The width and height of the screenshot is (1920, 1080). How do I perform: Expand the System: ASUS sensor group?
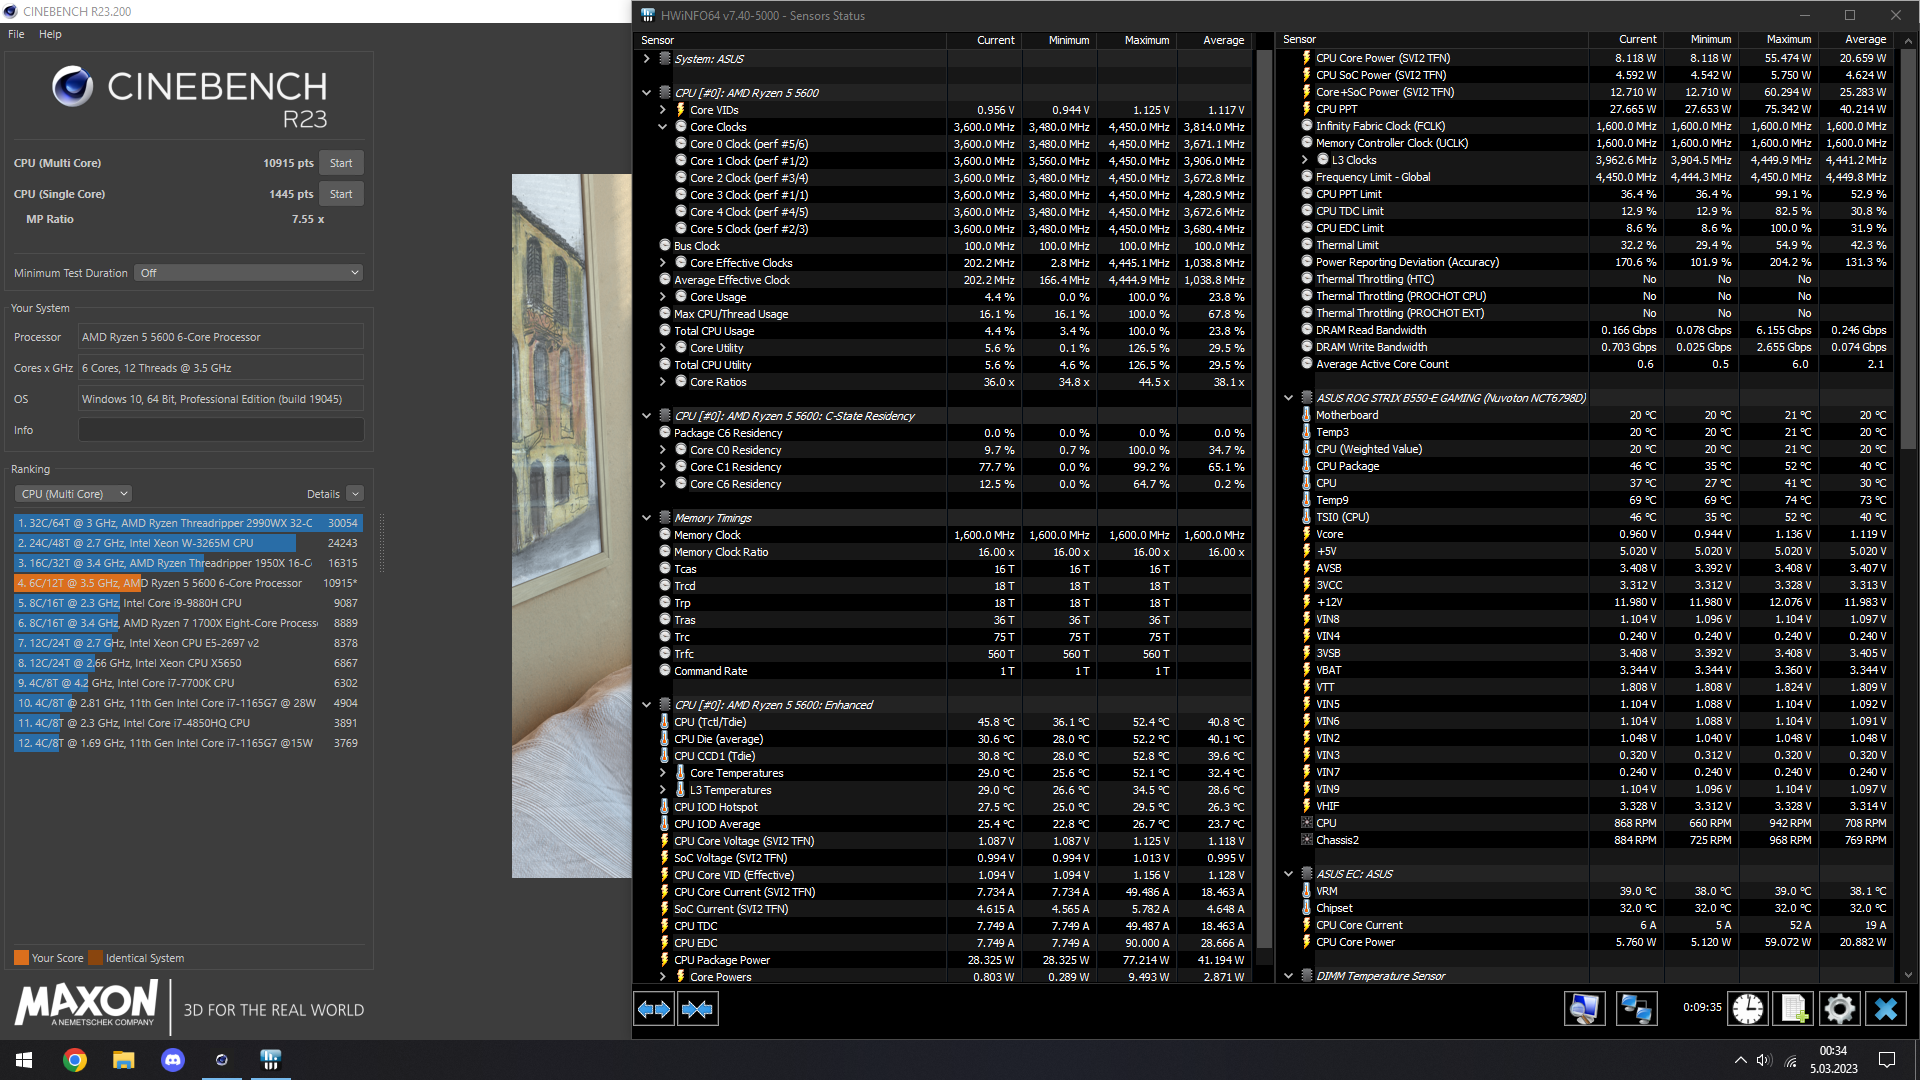(646, 59)
